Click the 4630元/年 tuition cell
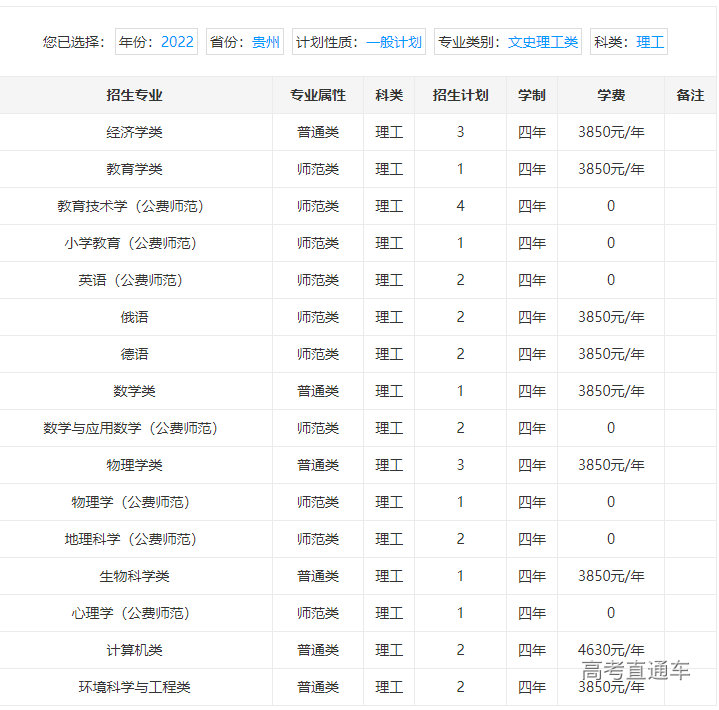The height and width of the screenshot is (710, 719). coord(611,650)
